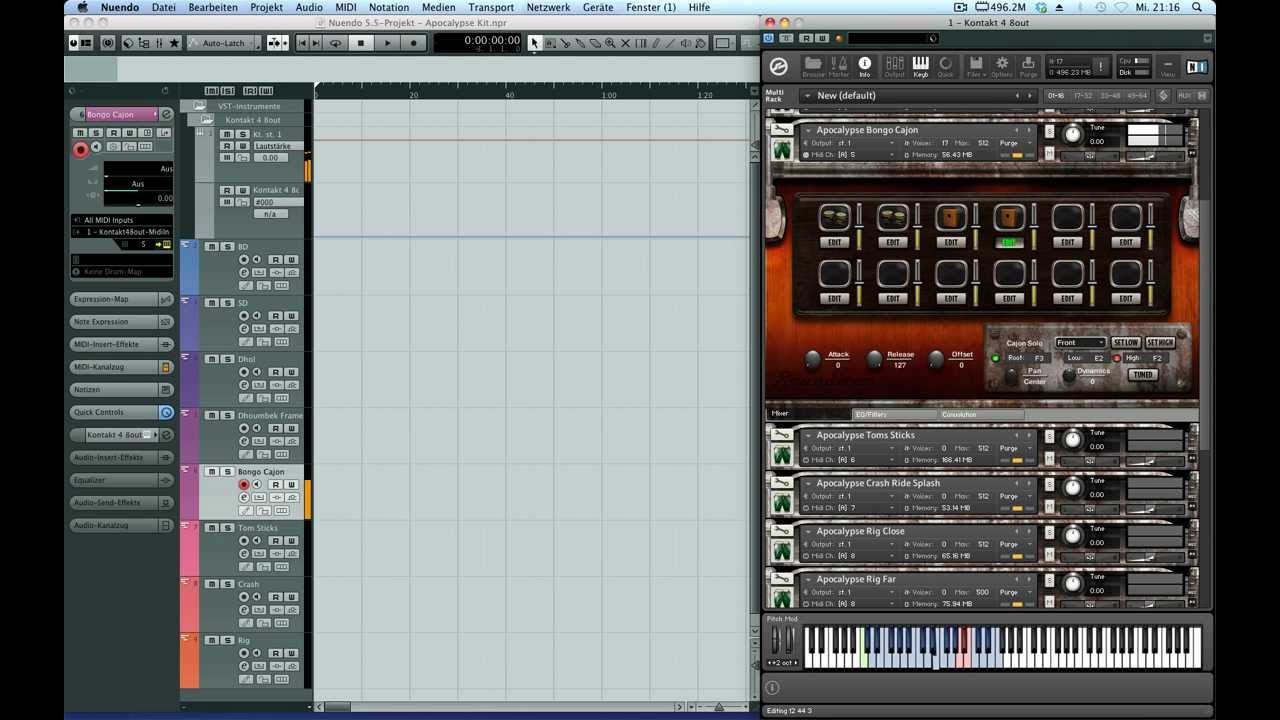Open the Kontakt Browse folder icon
Screen dimensions: 1280x720
(x=813, y=66)
